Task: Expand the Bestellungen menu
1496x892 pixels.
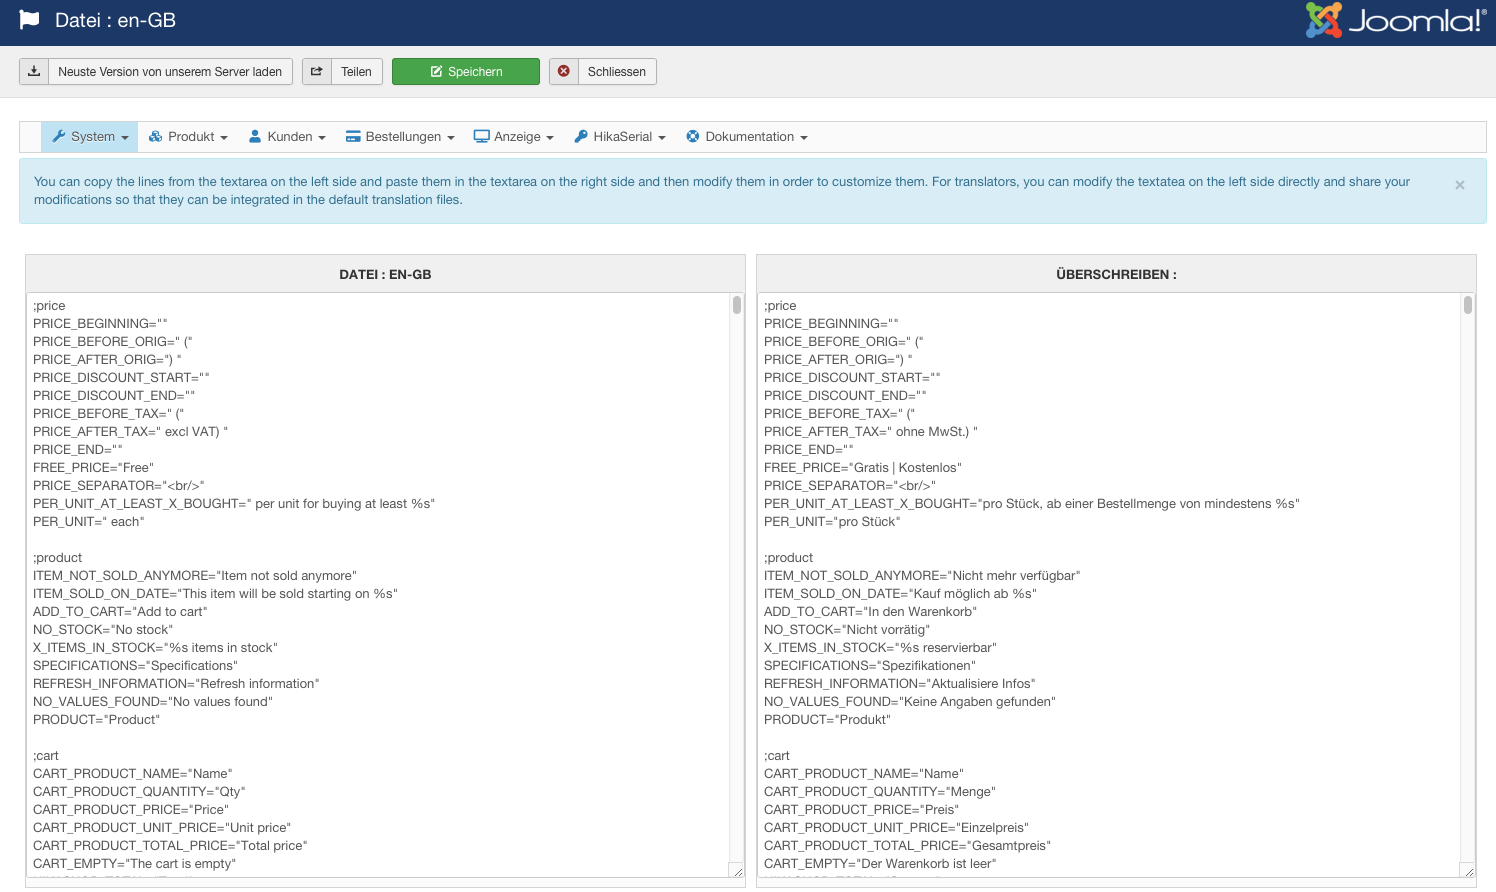Action: coord(400,137)
